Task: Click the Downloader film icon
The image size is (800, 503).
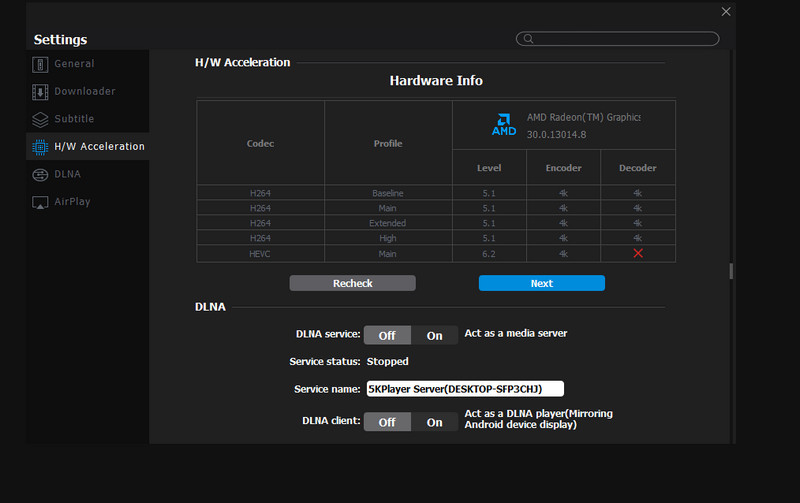Action: (x=40, y=92)
